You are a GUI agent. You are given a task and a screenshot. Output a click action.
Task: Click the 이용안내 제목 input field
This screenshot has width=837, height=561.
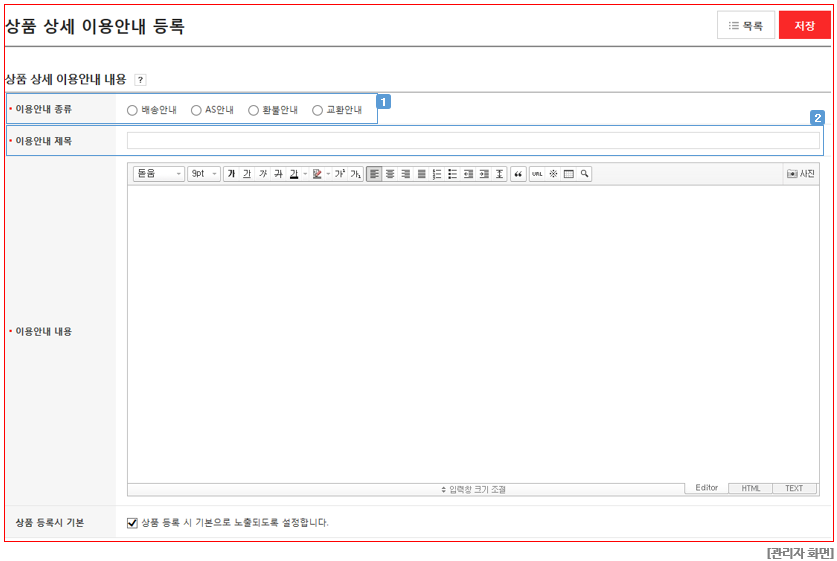coord(473,141)
